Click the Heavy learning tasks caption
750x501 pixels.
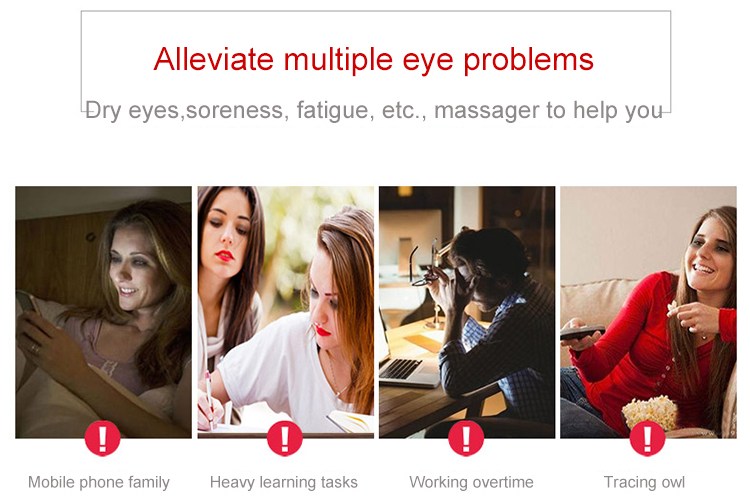(284, 482)
